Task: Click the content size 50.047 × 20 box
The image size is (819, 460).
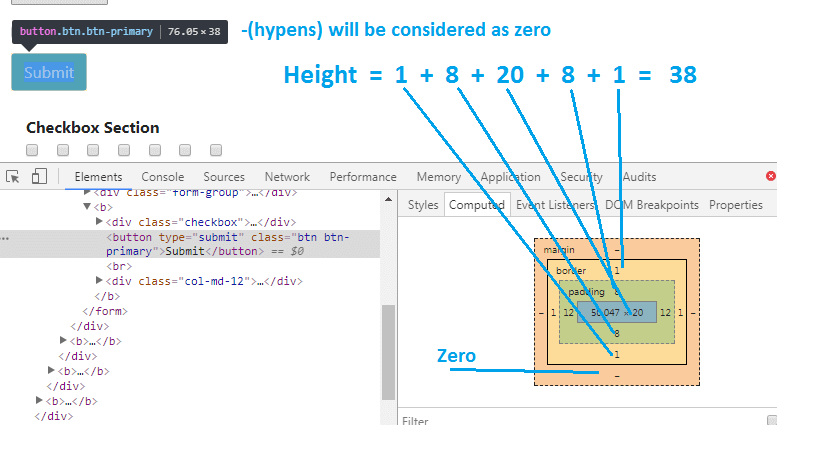Action: pyautogui.click(x=617, y=312)
